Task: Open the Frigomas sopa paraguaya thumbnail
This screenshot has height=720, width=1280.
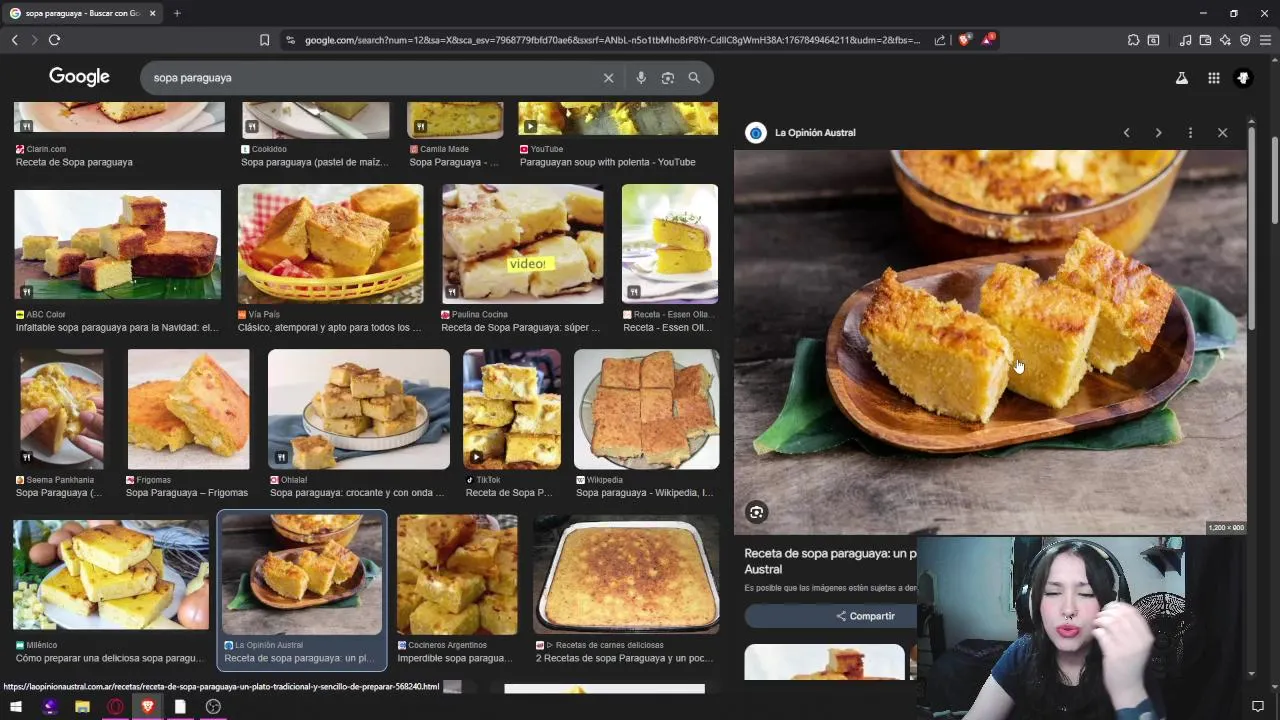Action: (188, 409)
